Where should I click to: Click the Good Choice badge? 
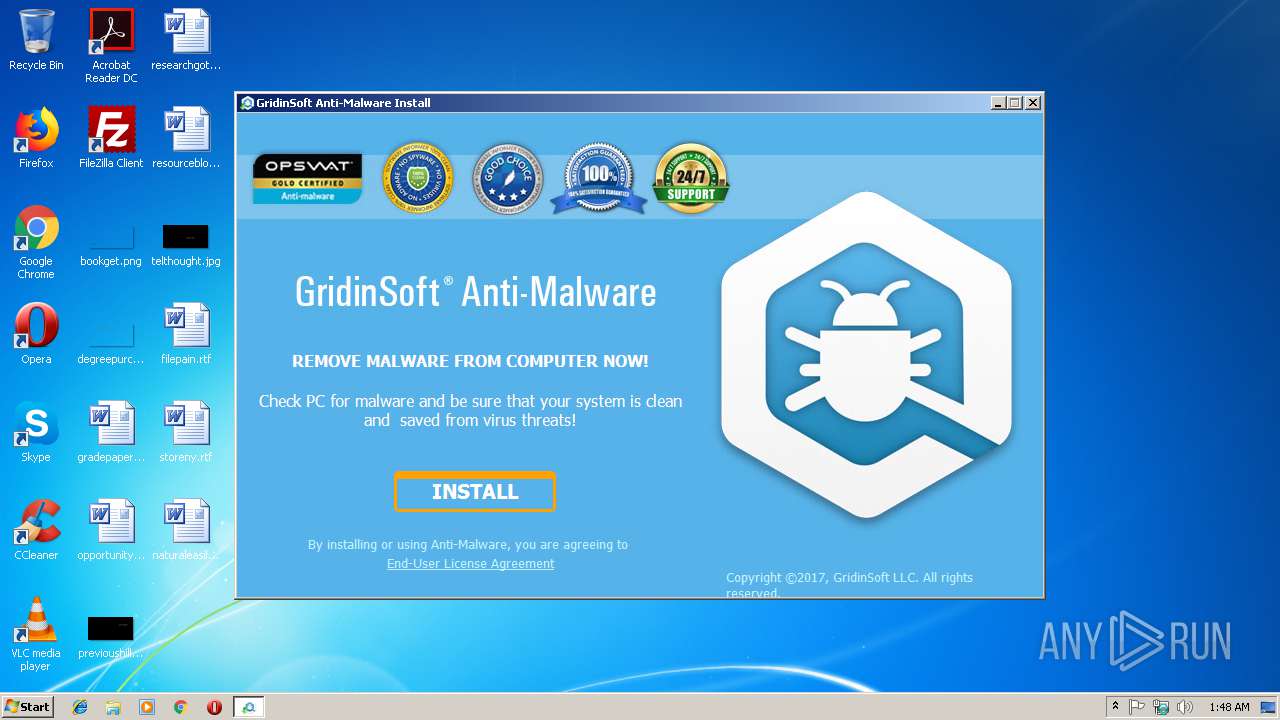coord(508,178)
